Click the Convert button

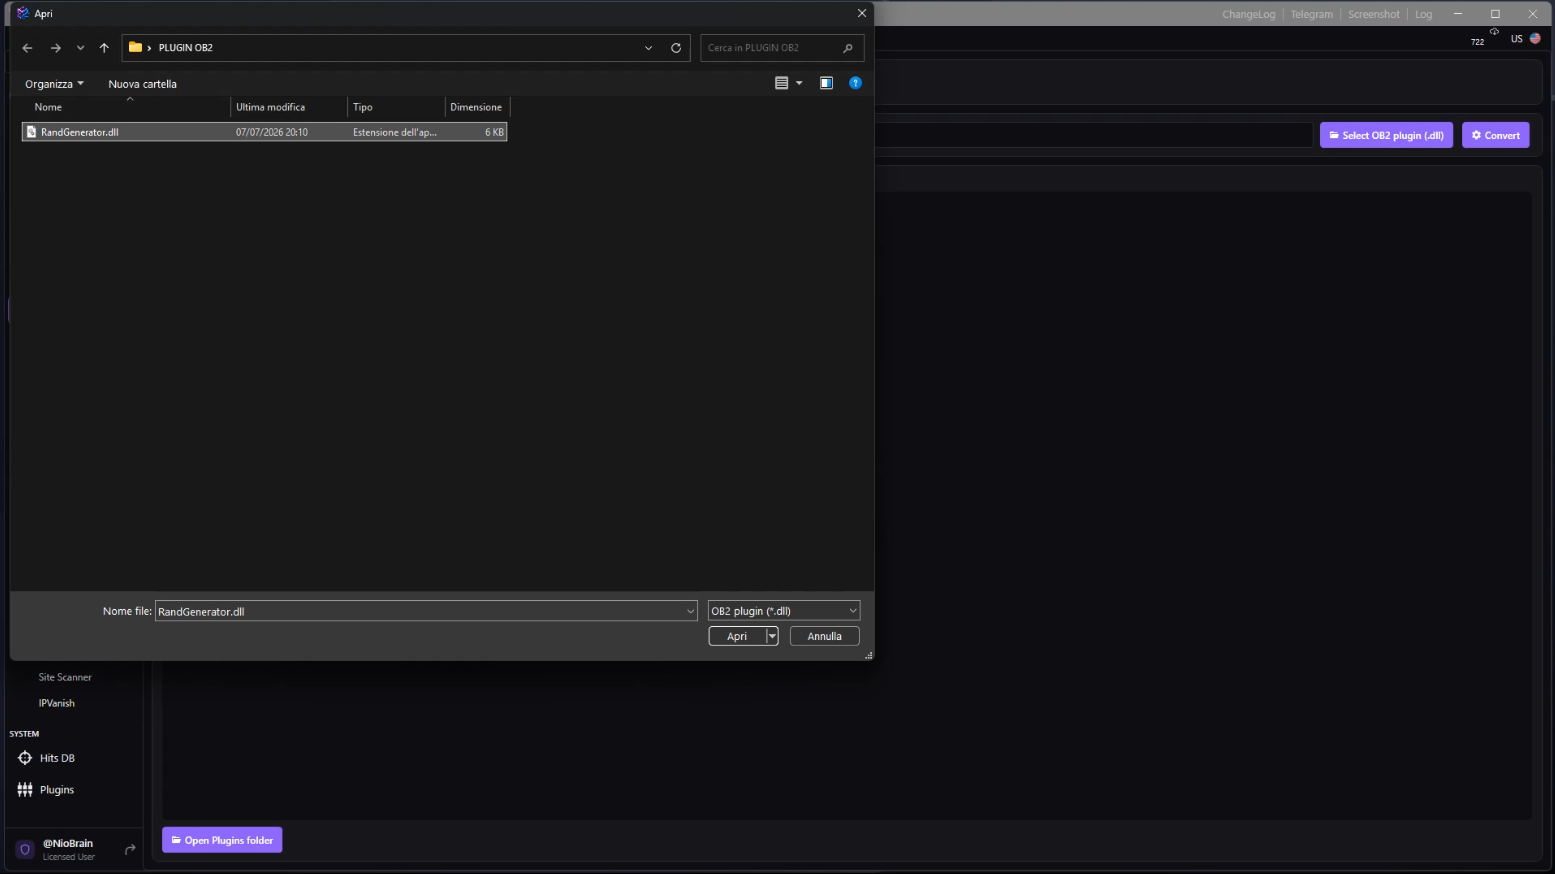tap(1495, 135)
